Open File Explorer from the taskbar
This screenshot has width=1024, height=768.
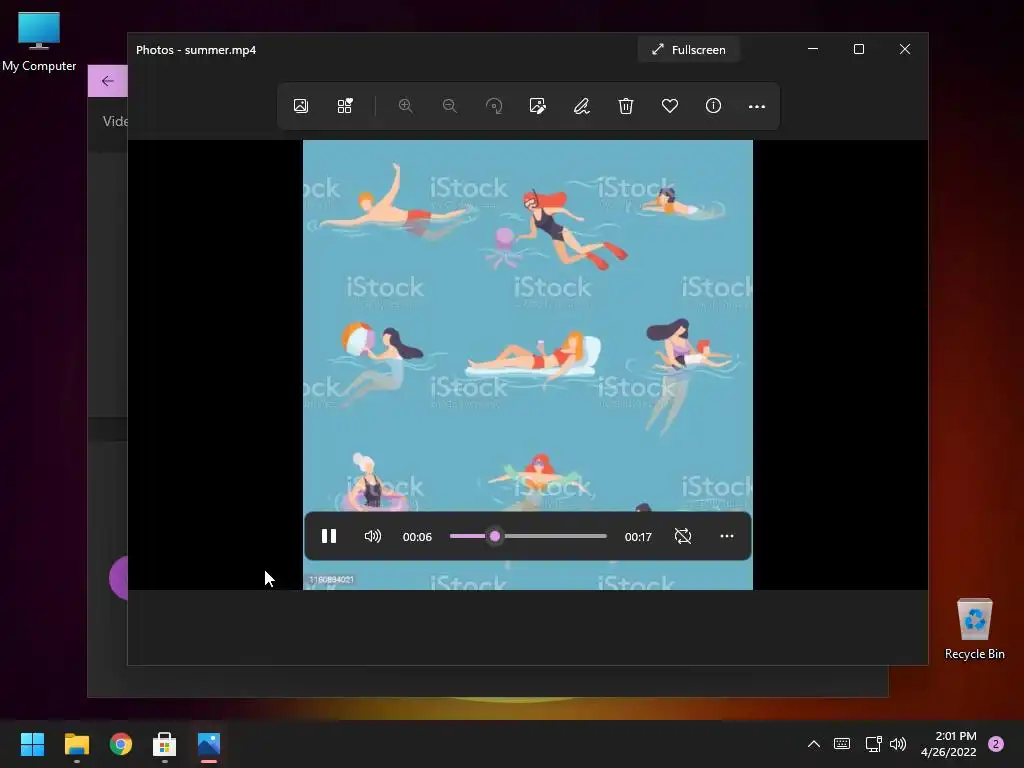point(76,744)
